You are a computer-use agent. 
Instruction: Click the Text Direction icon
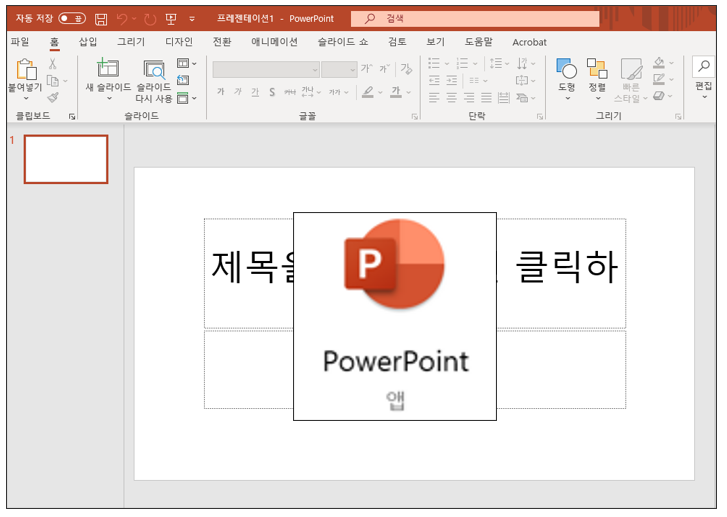523,63
